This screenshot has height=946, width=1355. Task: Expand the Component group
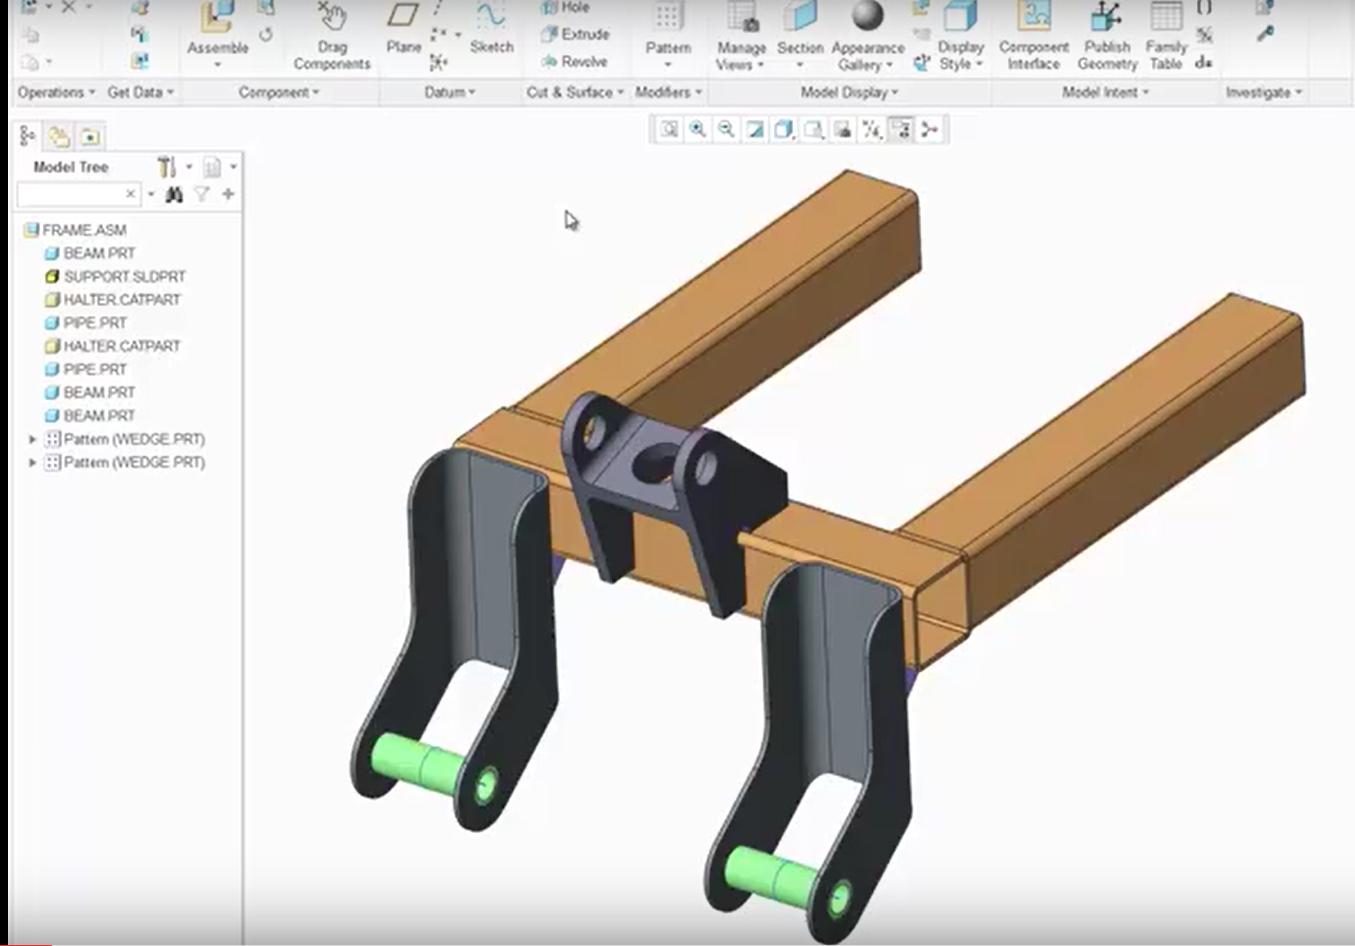coord(279,92)
